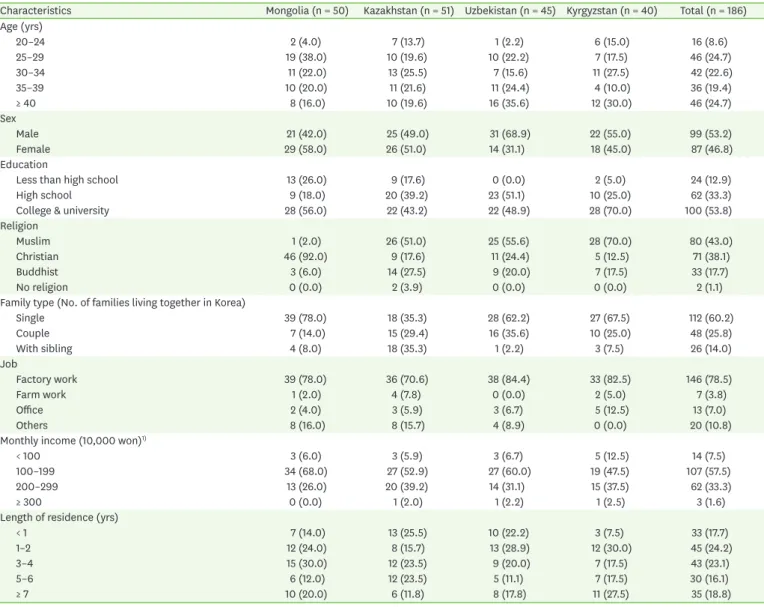Click Total Farm work value '7 (3.8)'
Viewport: 764px width, 607px height.
click(x=711, y=395)
